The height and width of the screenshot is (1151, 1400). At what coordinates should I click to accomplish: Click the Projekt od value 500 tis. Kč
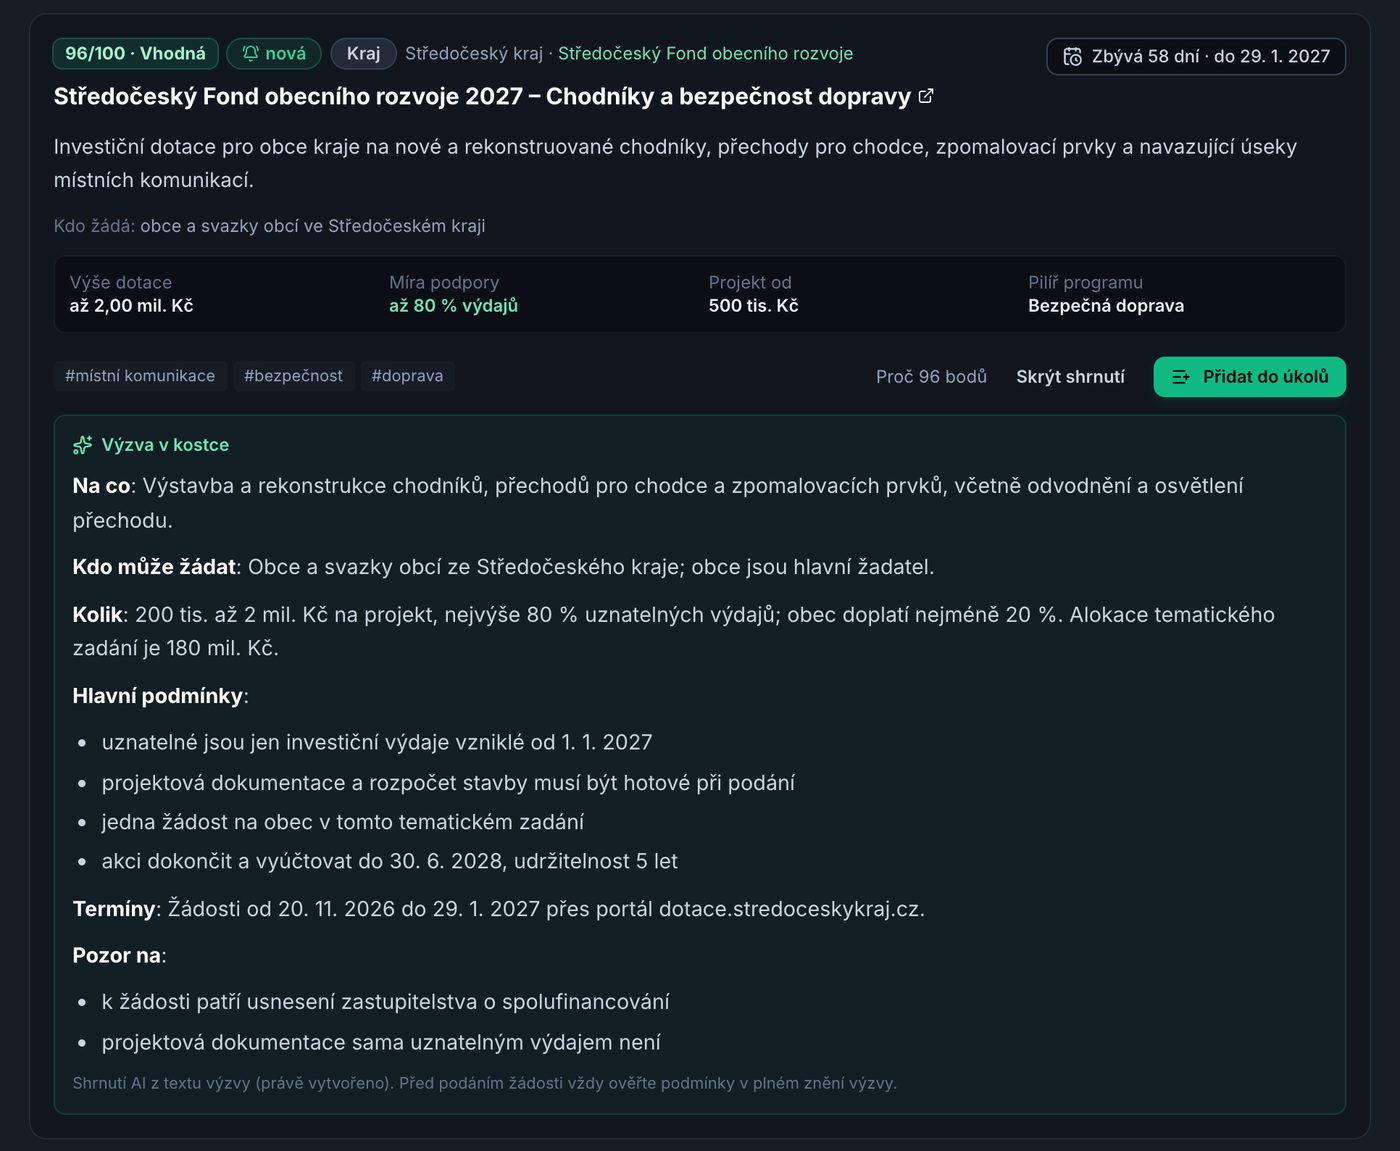pyautogui.click(x=753, y=306)
